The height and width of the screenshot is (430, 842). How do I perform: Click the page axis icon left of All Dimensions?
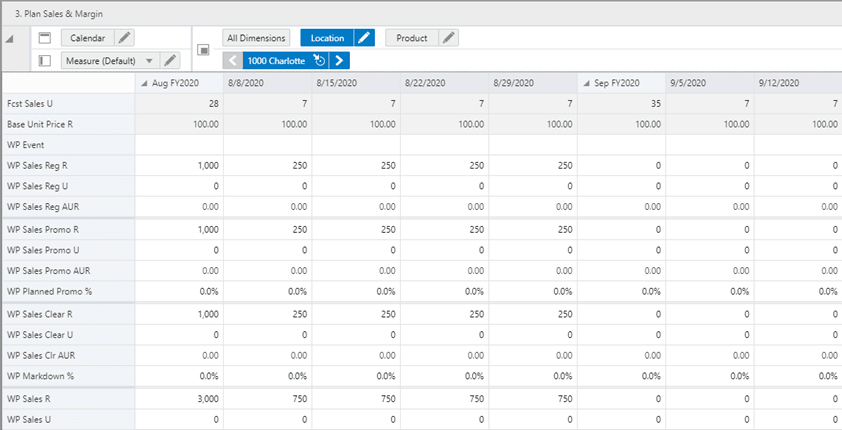point(204,50)
